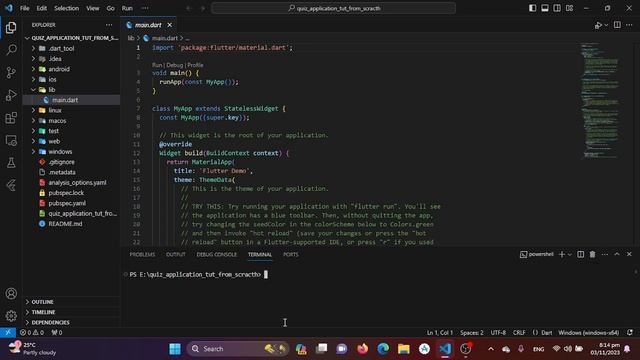Click the remote window status bar icon

click(8, 333)
